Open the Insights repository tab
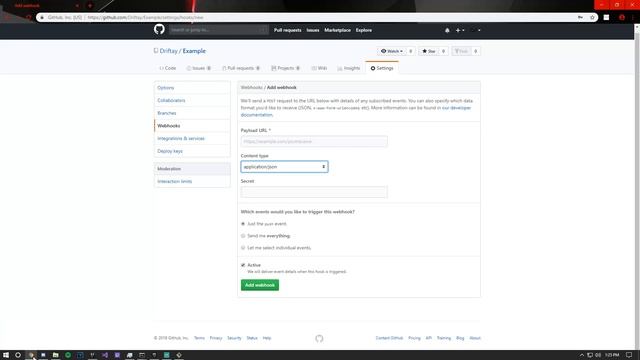The width and height of the screenshot is (640, 360). (x=349, y=68)
